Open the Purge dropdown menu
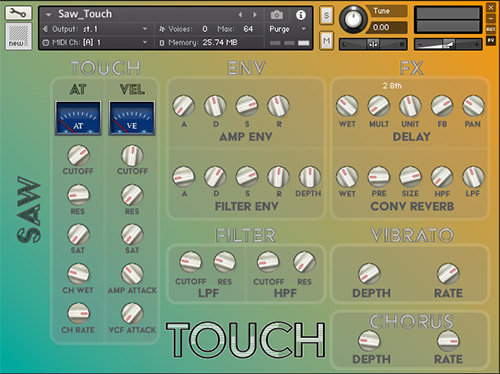The height and width of the screenshot is (374, 500). coord(287,29)
